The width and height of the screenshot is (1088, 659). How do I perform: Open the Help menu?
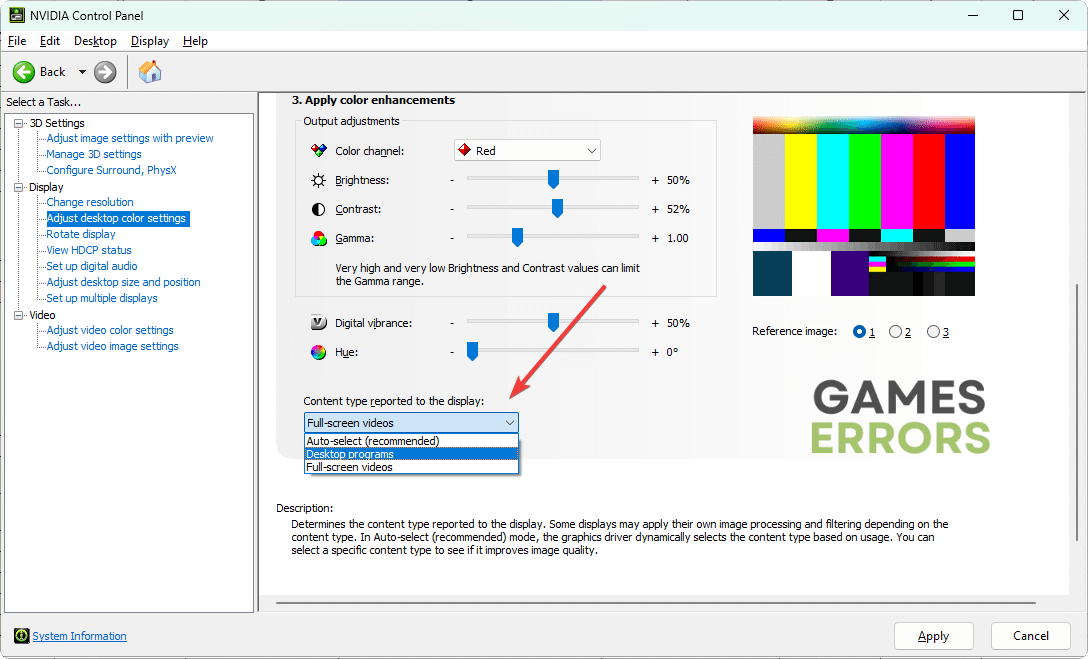[195, 41]
